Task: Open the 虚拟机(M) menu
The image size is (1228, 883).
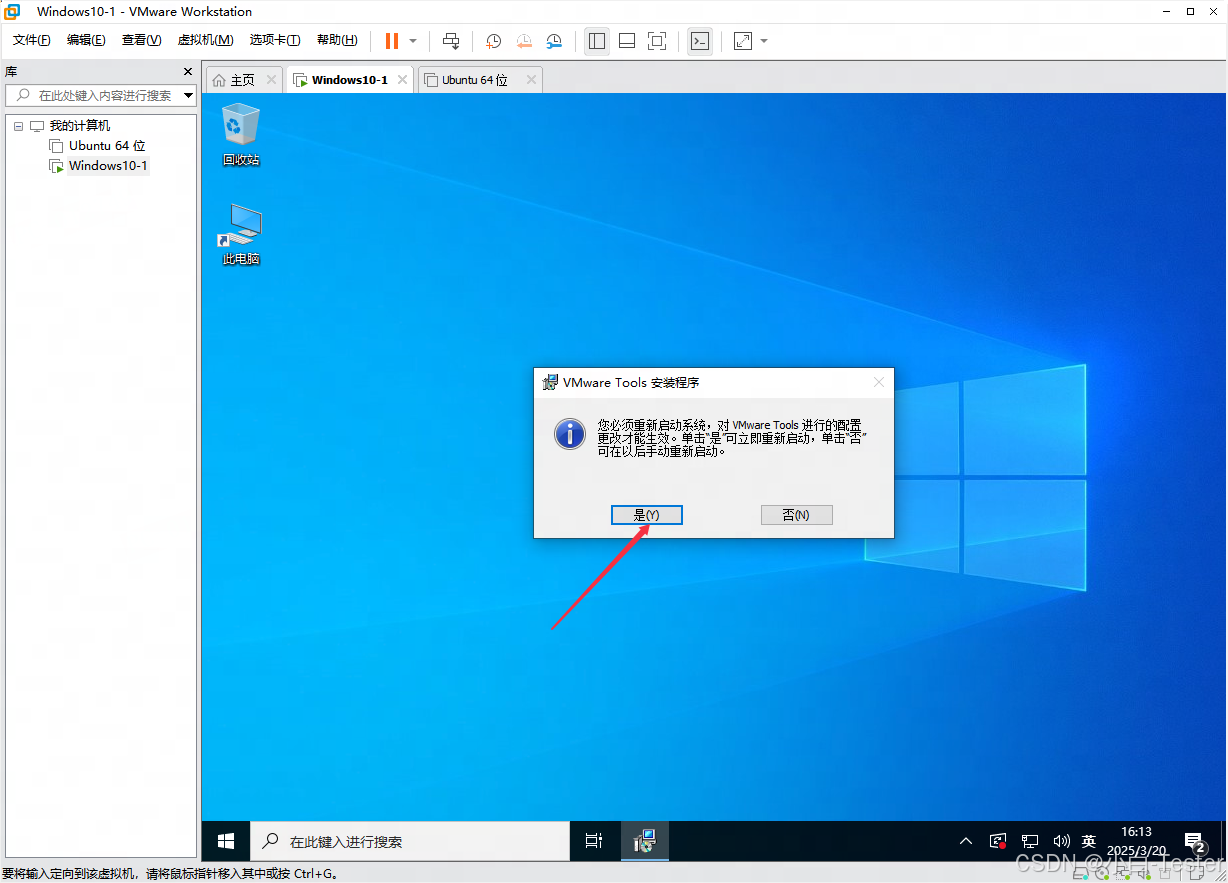Action: [205, 40]
